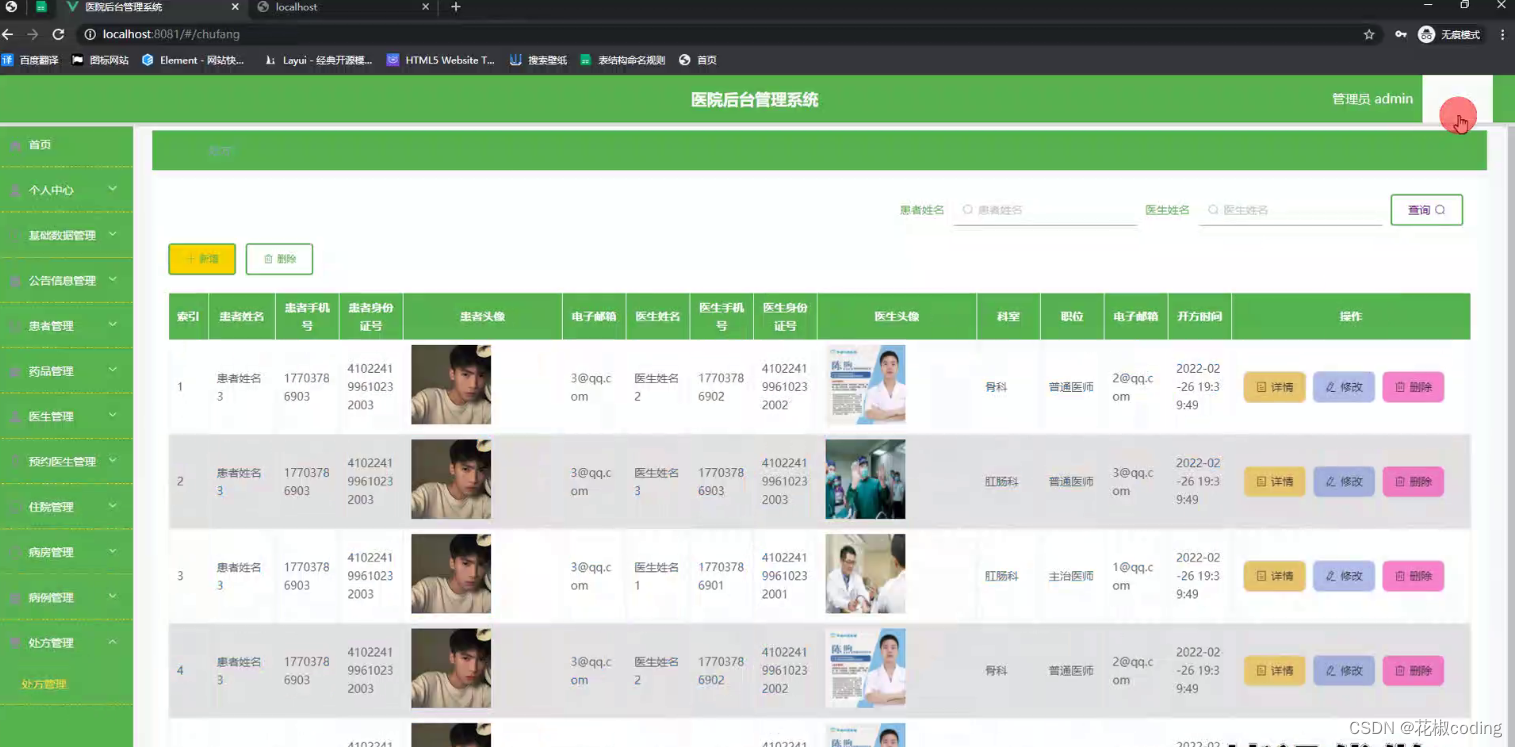The image size is (1517, 747).
Task: Click the 患者姓名 search input
Action: 1045,210
